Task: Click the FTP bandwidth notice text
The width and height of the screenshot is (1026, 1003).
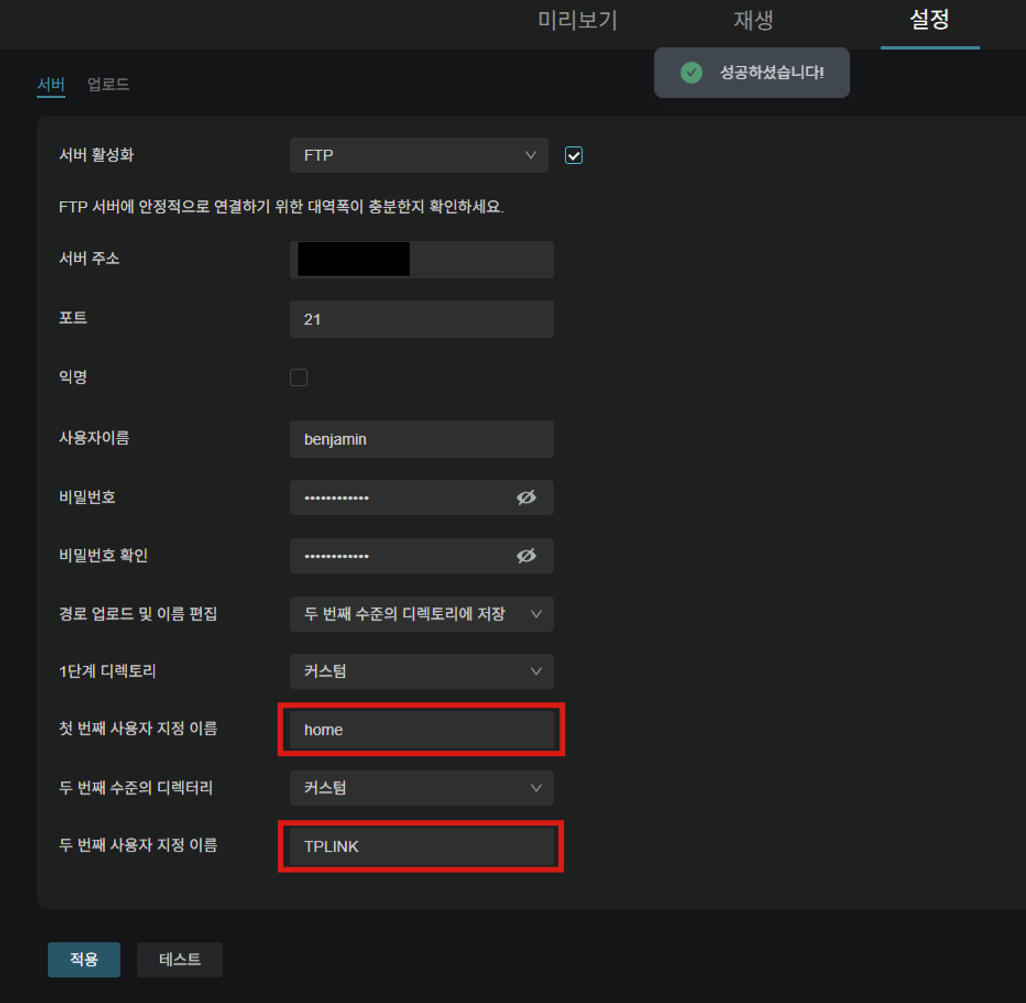Action: click(x=281, y=207)
